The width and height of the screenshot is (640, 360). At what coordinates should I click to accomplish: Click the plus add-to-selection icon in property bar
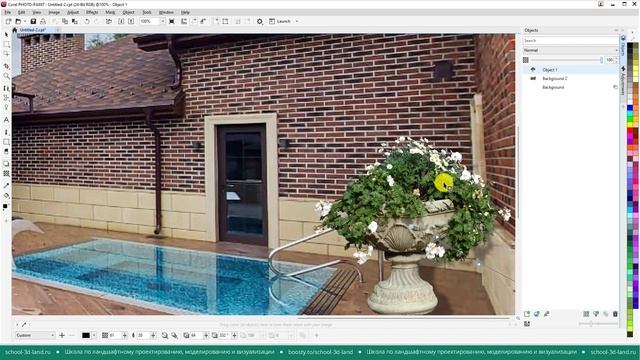[62, 336]
